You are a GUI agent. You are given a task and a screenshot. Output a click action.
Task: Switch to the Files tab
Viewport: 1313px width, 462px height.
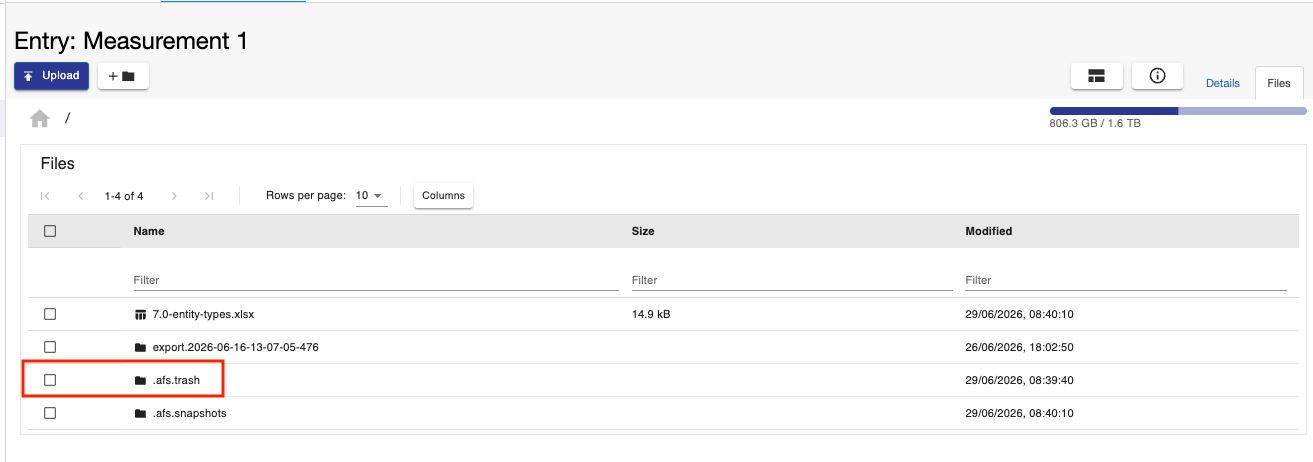point(1279,83)
